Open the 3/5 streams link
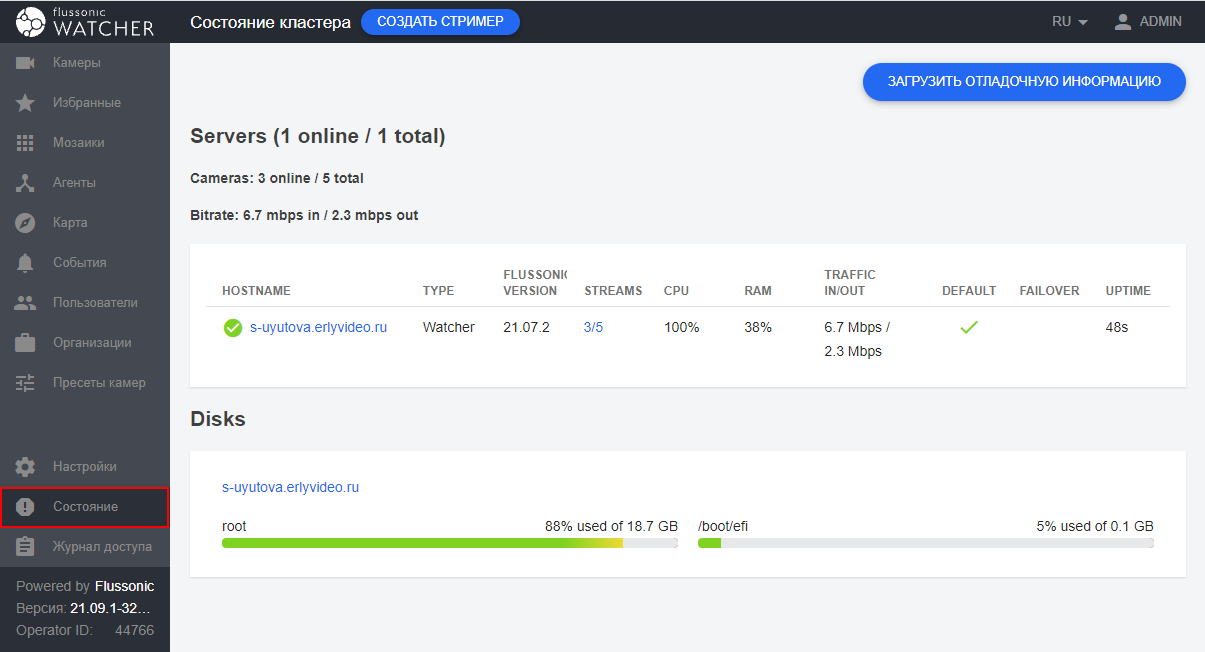 pos(593,327)
